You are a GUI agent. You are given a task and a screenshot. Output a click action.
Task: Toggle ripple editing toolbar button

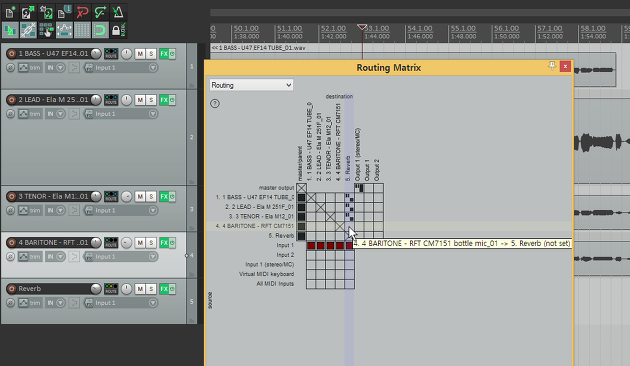point(46,30)
